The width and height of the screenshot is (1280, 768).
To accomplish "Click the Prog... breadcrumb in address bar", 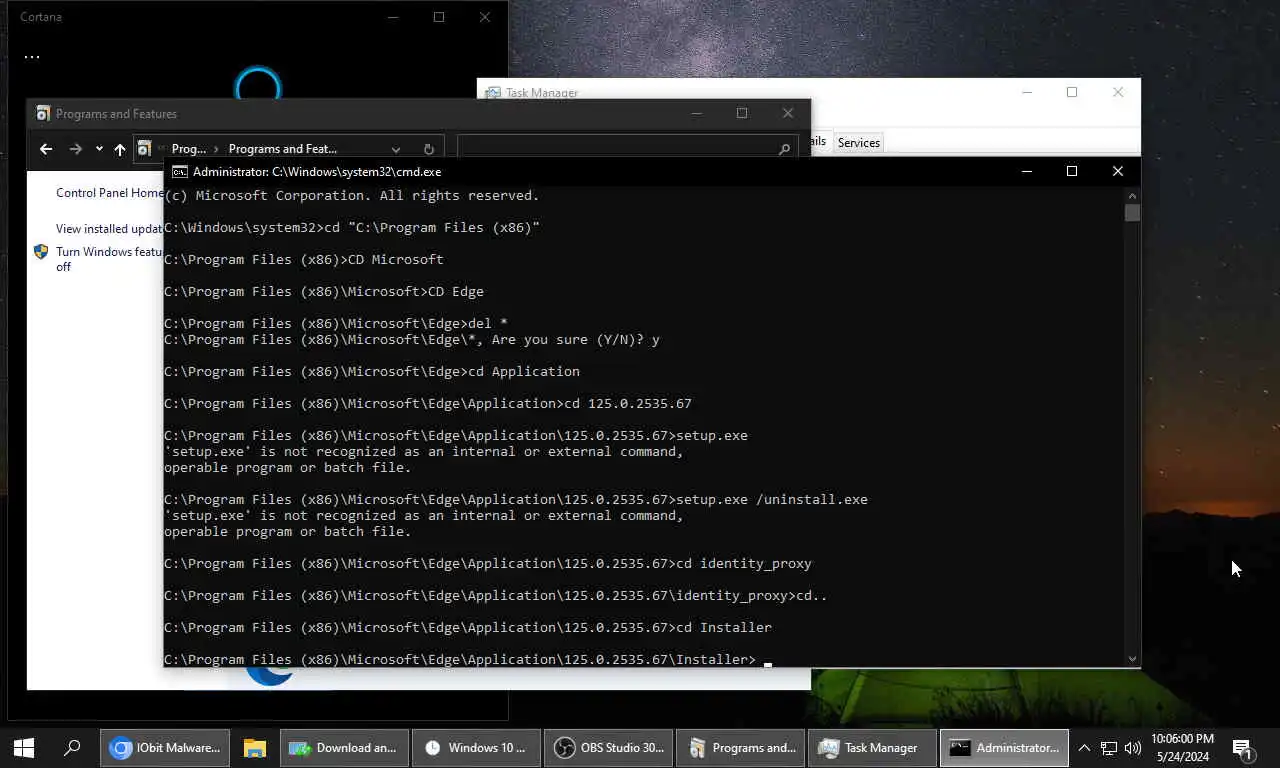I will [188, 149].
